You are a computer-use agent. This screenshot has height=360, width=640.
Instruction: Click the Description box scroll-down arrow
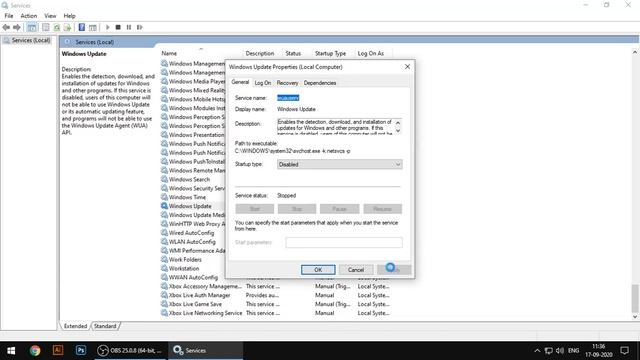[x=398, y=131]
